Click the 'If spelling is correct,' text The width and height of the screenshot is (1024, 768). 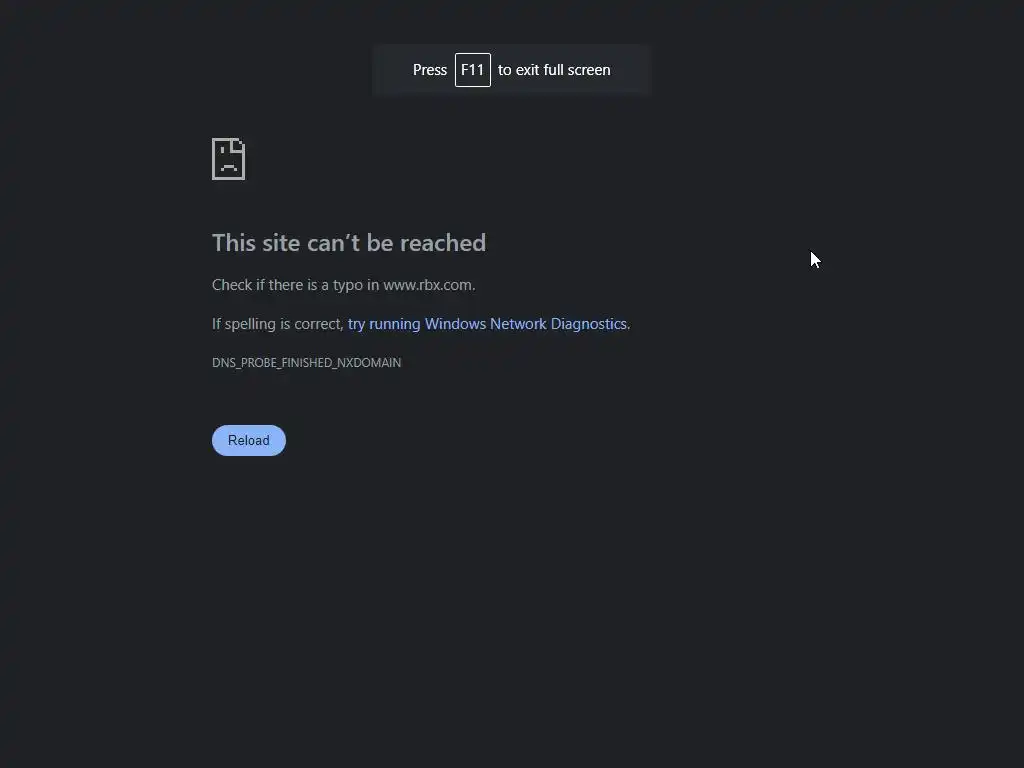278,324
